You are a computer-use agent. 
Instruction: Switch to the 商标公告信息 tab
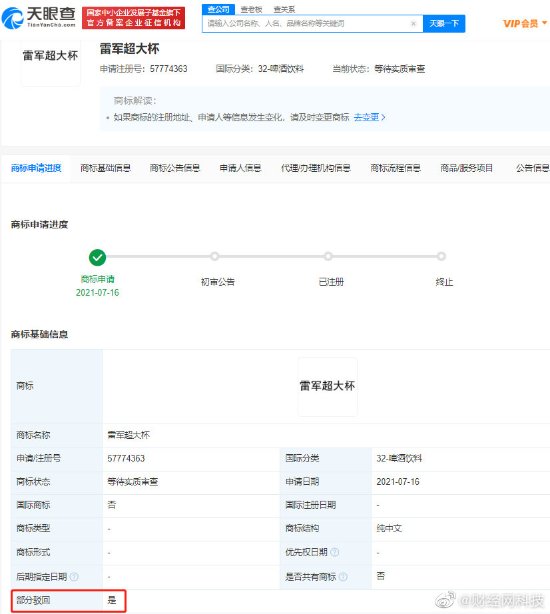[175, 168]
